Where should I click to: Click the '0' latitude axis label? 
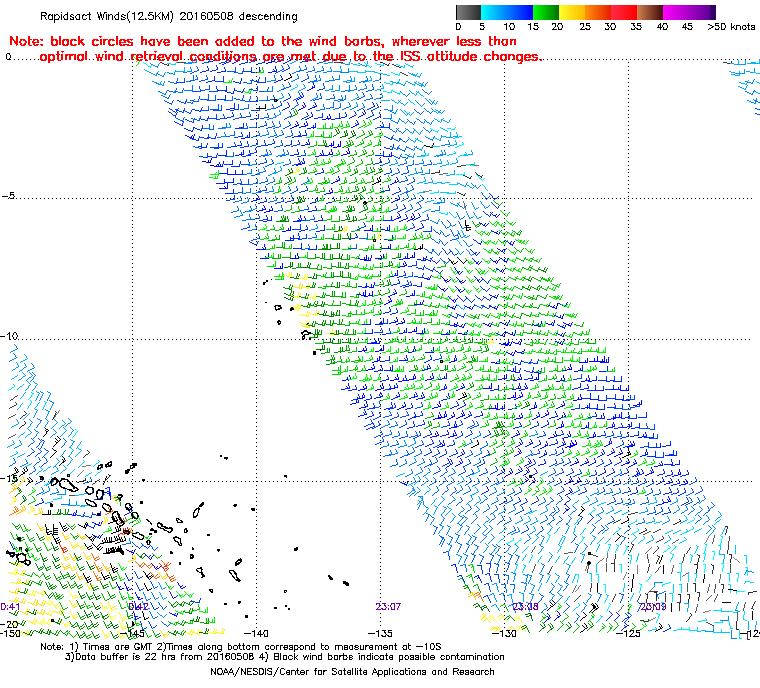[x=8, y=57]
